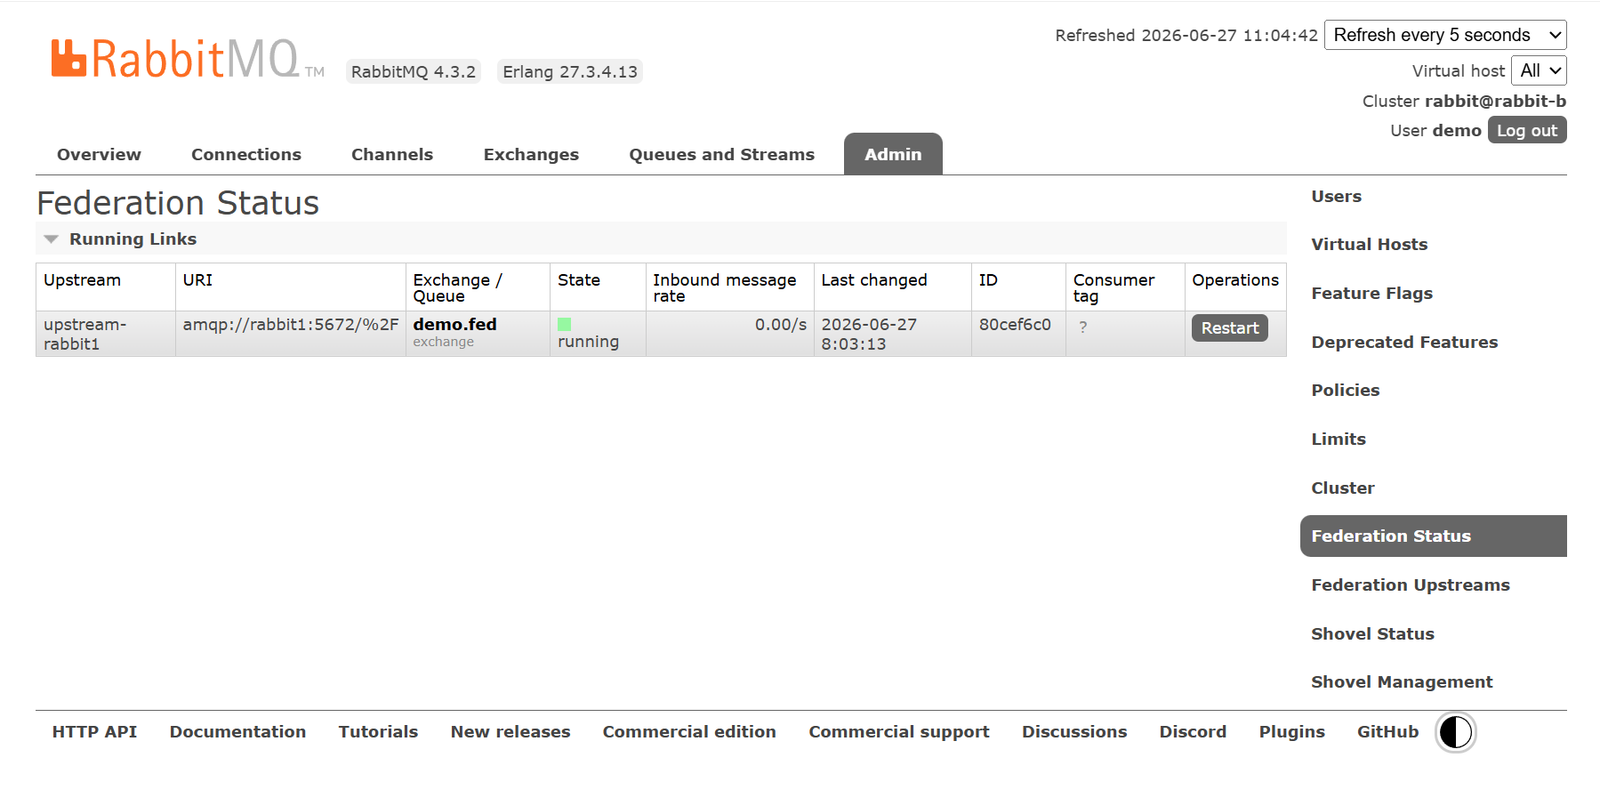The image size is (1600, 799).
Task: Open the Documentation footer link
Action: tap(238, 732)
